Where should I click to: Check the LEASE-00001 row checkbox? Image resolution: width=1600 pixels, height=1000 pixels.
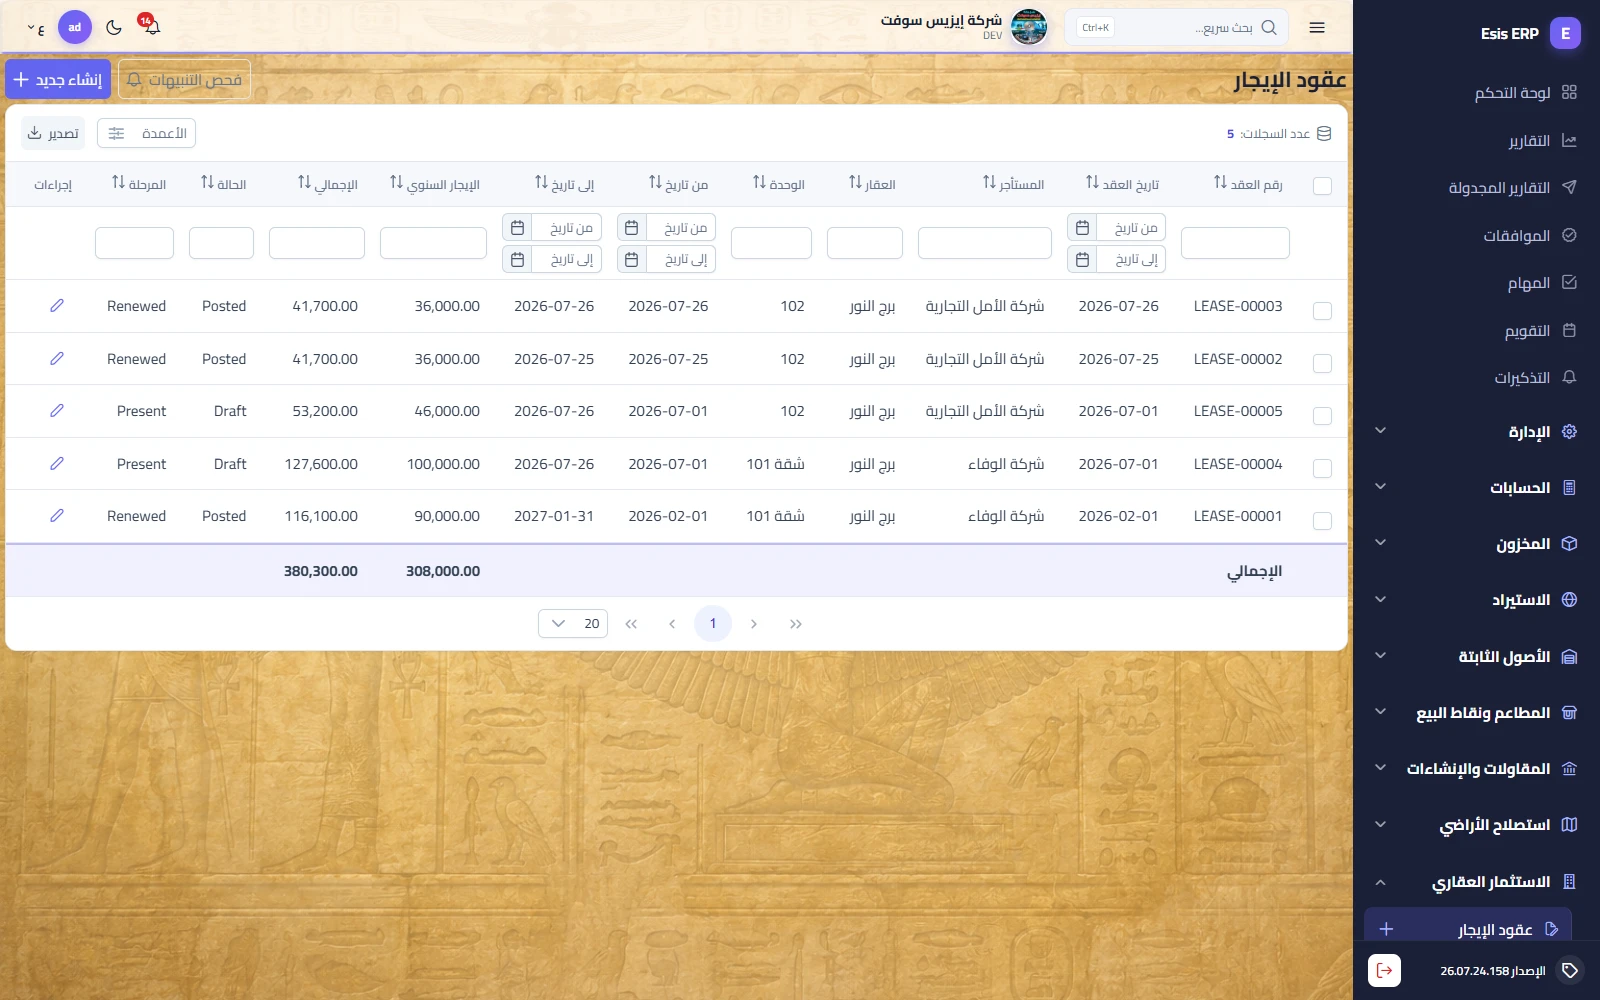1322,521
